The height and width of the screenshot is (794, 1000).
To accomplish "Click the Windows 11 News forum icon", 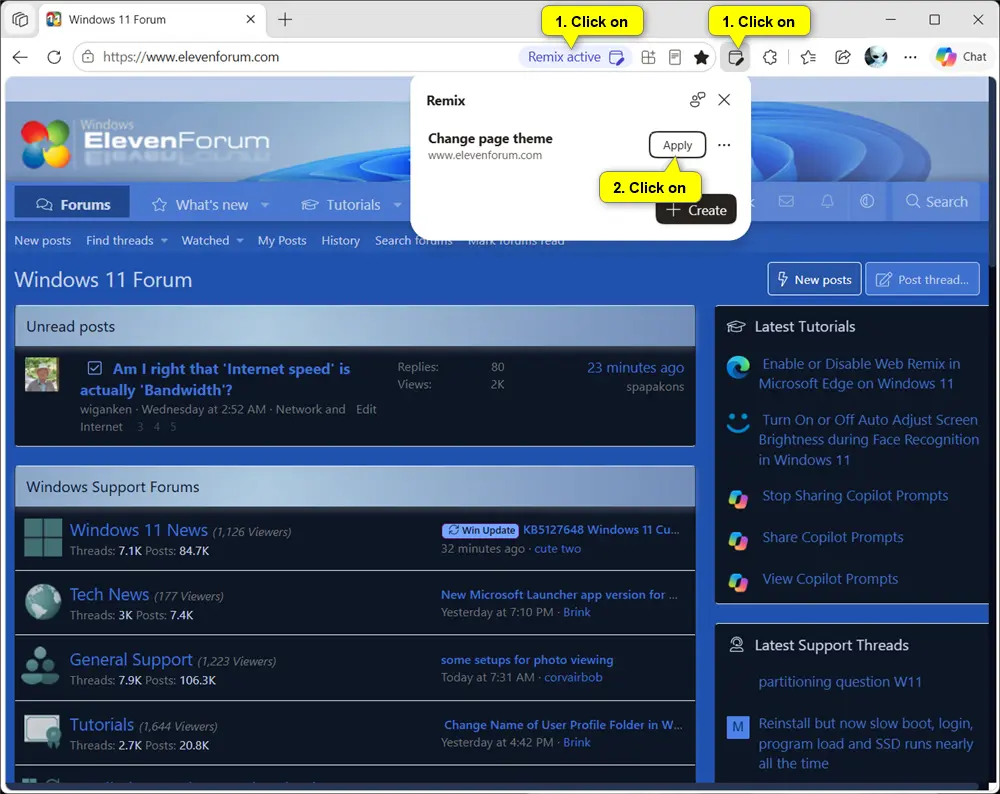I will click(43, 538).
